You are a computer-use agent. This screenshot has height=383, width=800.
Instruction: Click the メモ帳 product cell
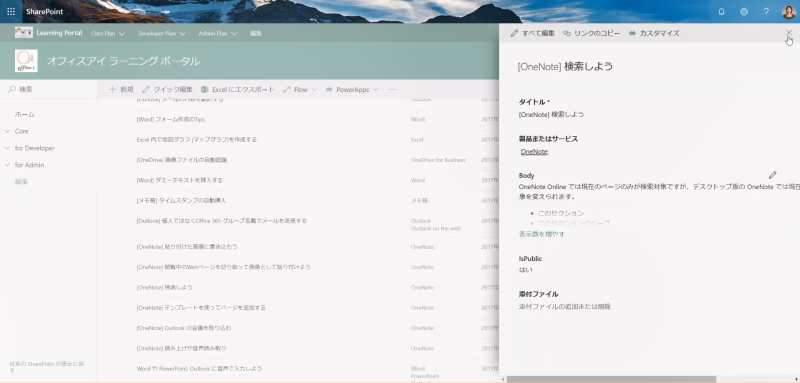419,200
